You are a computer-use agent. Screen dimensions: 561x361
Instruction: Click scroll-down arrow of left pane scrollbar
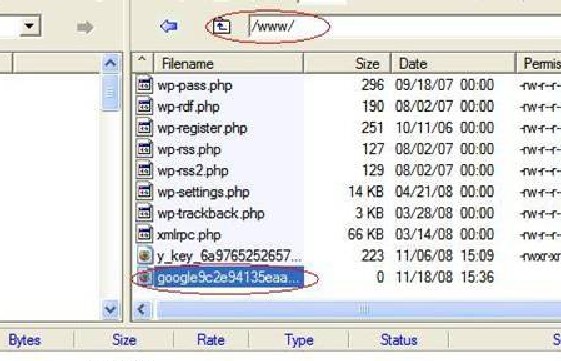(110, 309)
